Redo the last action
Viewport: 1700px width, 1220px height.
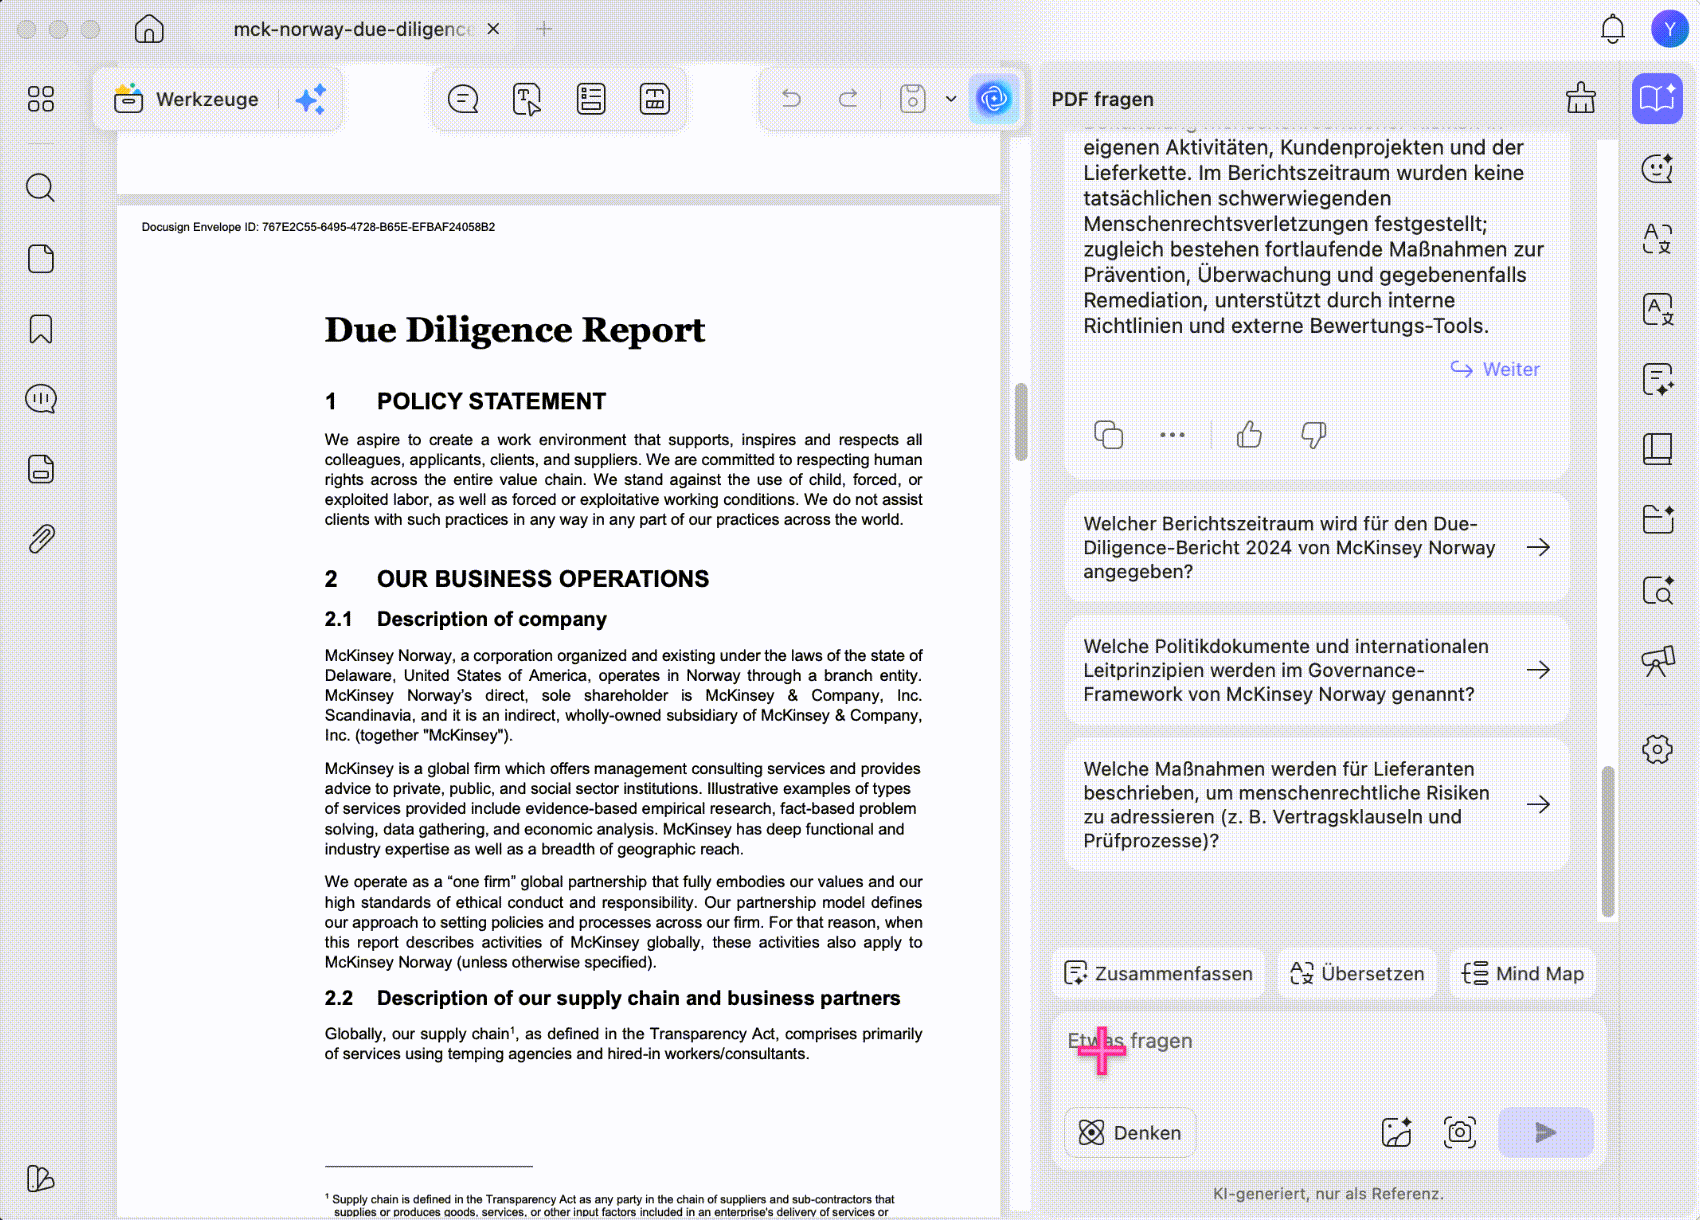click(848, 98)
